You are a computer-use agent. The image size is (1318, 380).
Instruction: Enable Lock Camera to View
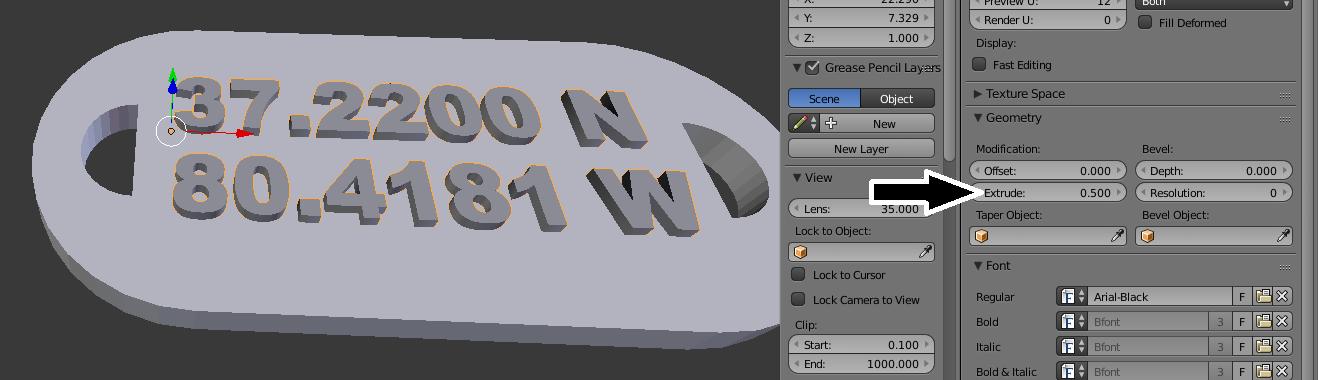coord(798,299)
